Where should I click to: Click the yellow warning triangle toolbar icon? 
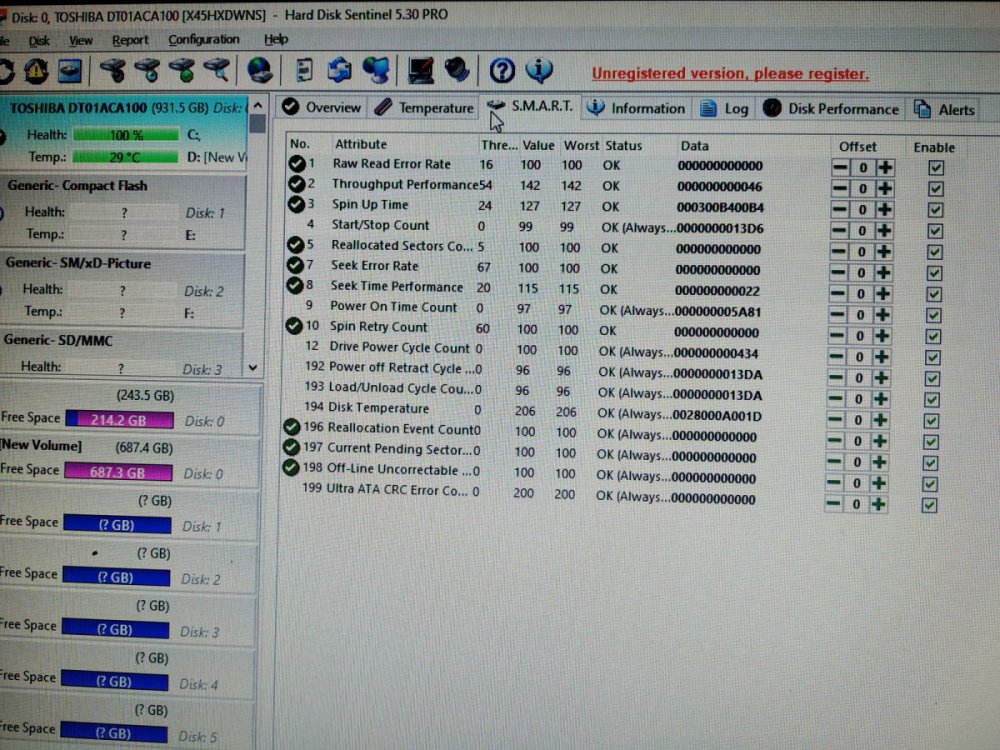(x=36, y=71)
